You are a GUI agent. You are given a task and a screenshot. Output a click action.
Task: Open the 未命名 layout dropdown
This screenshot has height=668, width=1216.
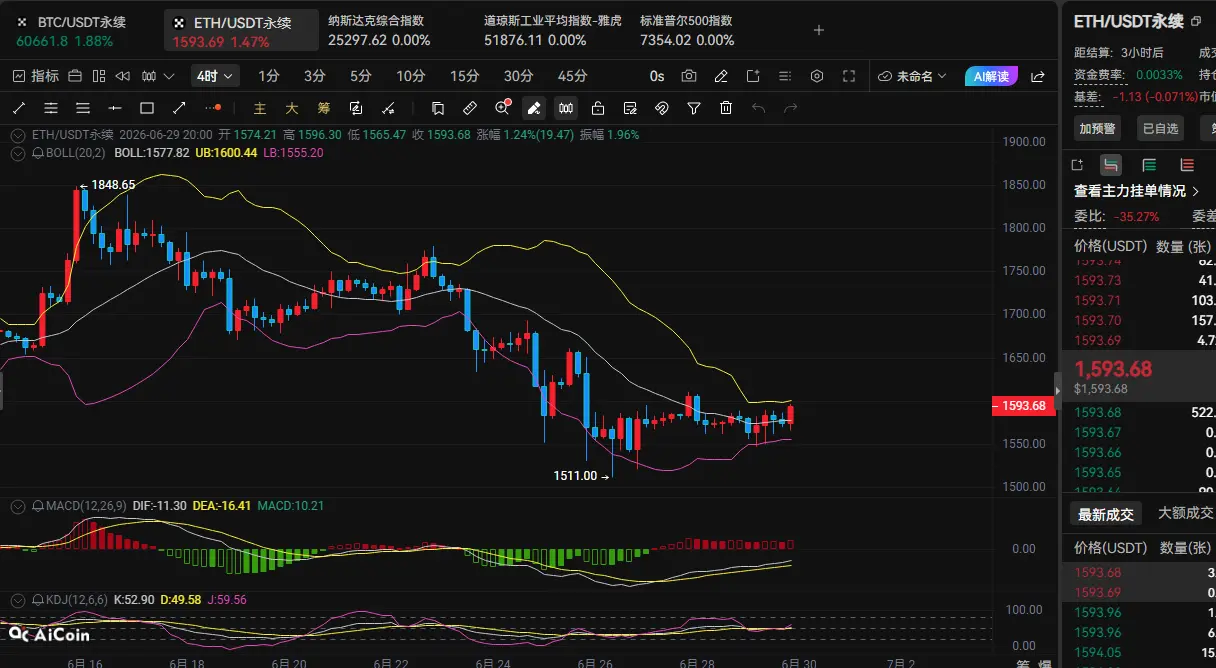[913, 76]
